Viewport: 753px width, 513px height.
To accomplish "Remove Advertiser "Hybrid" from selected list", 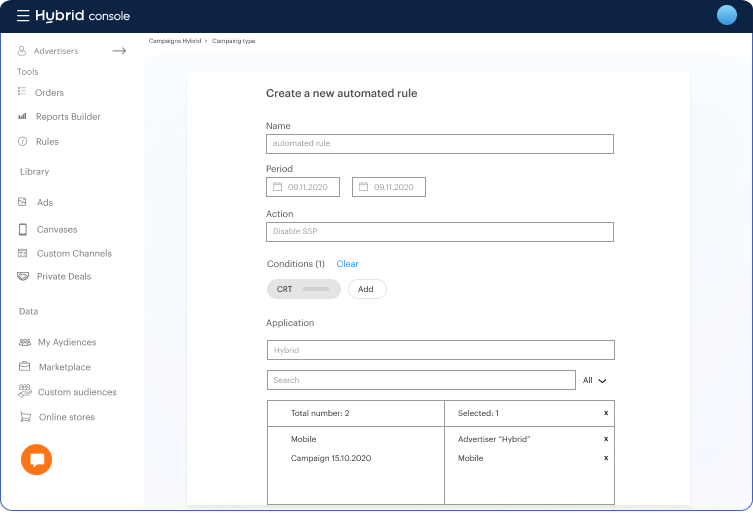I will coord(606,439).
